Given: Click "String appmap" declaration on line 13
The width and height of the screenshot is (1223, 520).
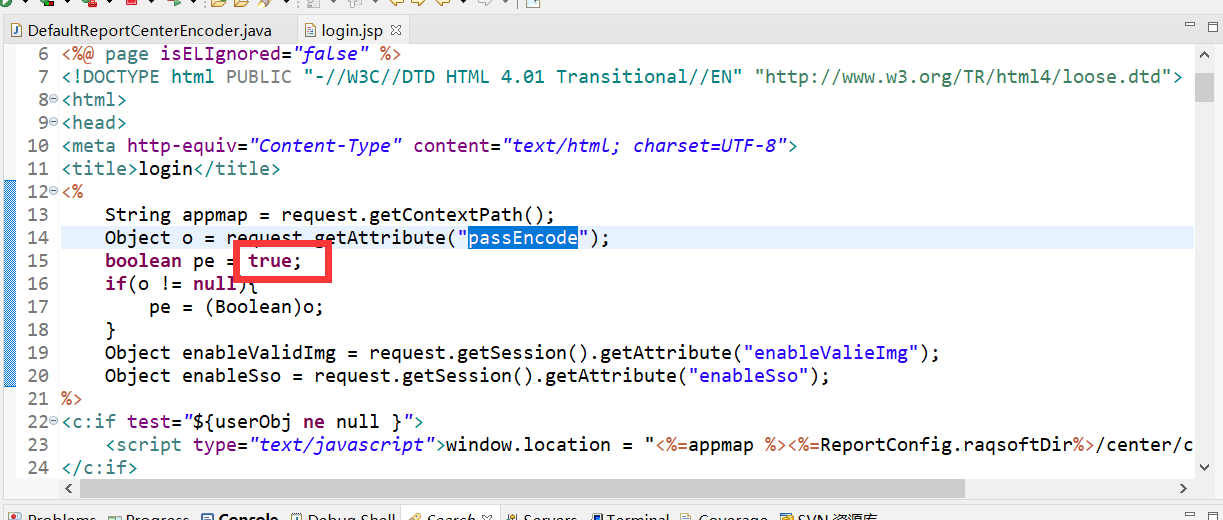Looking at the screenshot, I should [187, 215].
